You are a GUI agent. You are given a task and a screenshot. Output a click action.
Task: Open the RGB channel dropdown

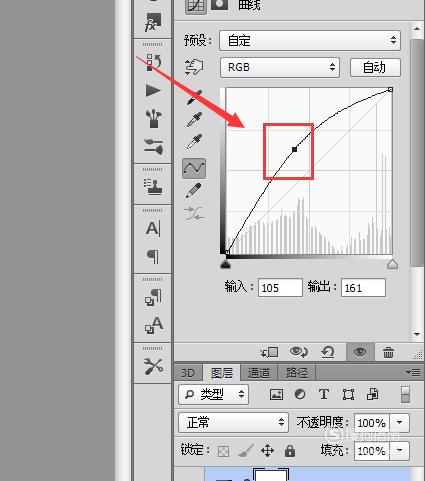280,67
